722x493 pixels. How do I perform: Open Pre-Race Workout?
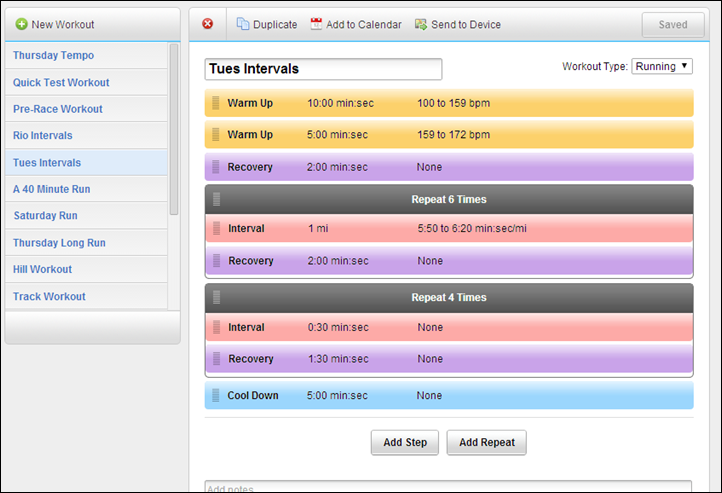pyautogui.click(x=86, y=109)
